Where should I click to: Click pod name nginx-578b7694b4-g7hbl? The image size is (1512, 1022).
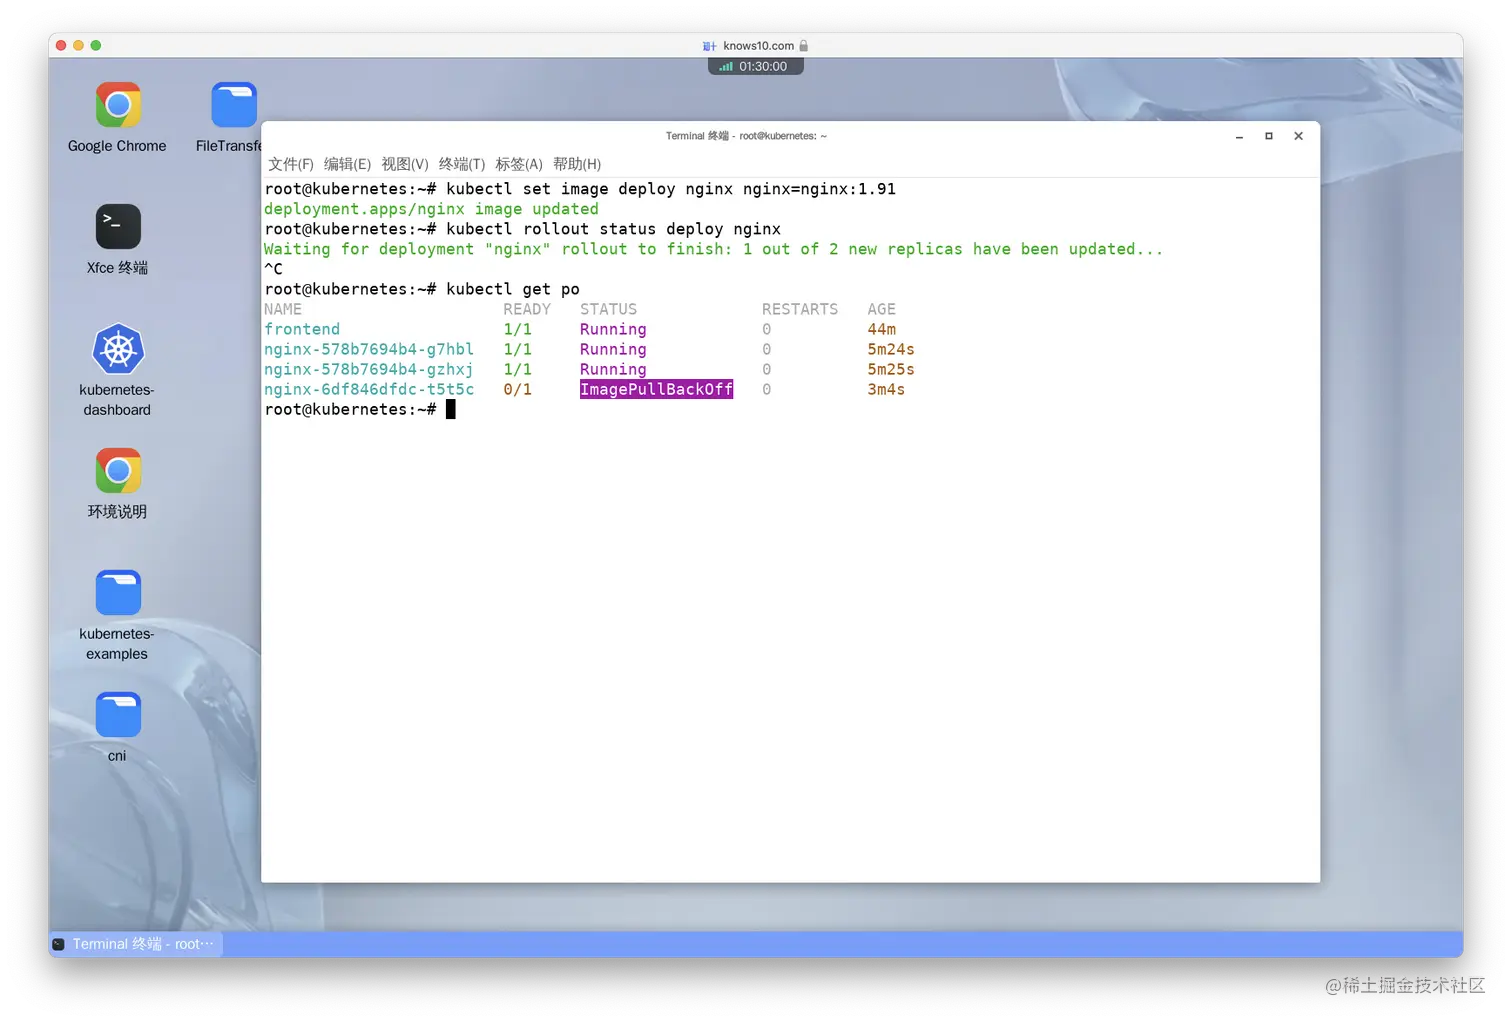pos(369,349)
